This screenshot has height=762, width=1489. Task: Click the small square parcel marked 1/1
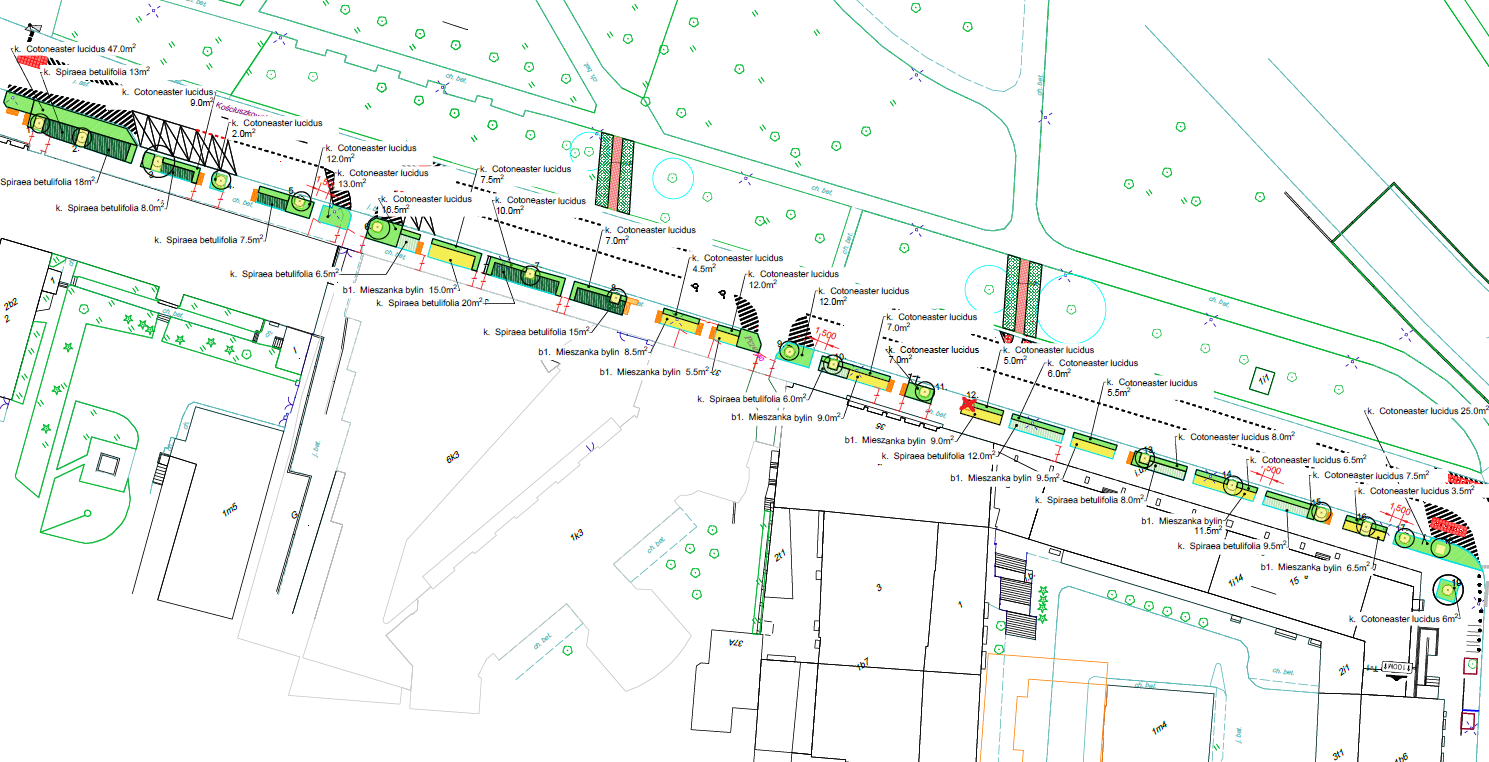pos(1263,381)
